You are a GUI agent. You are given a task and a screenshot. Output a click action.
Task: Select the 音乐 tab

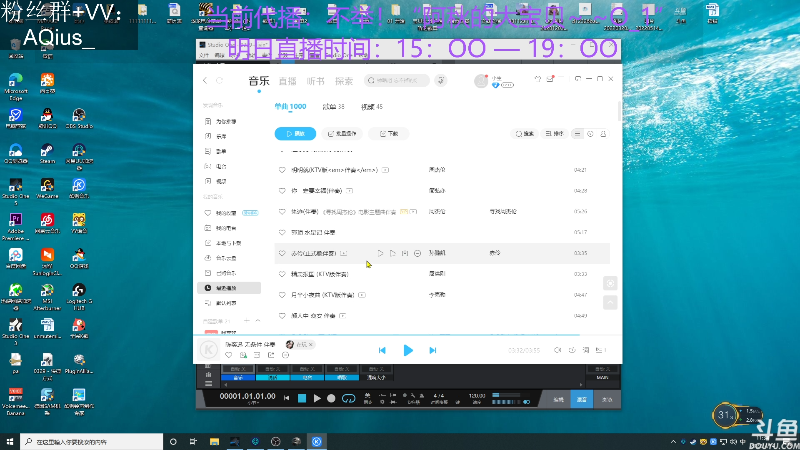[259, 81]
